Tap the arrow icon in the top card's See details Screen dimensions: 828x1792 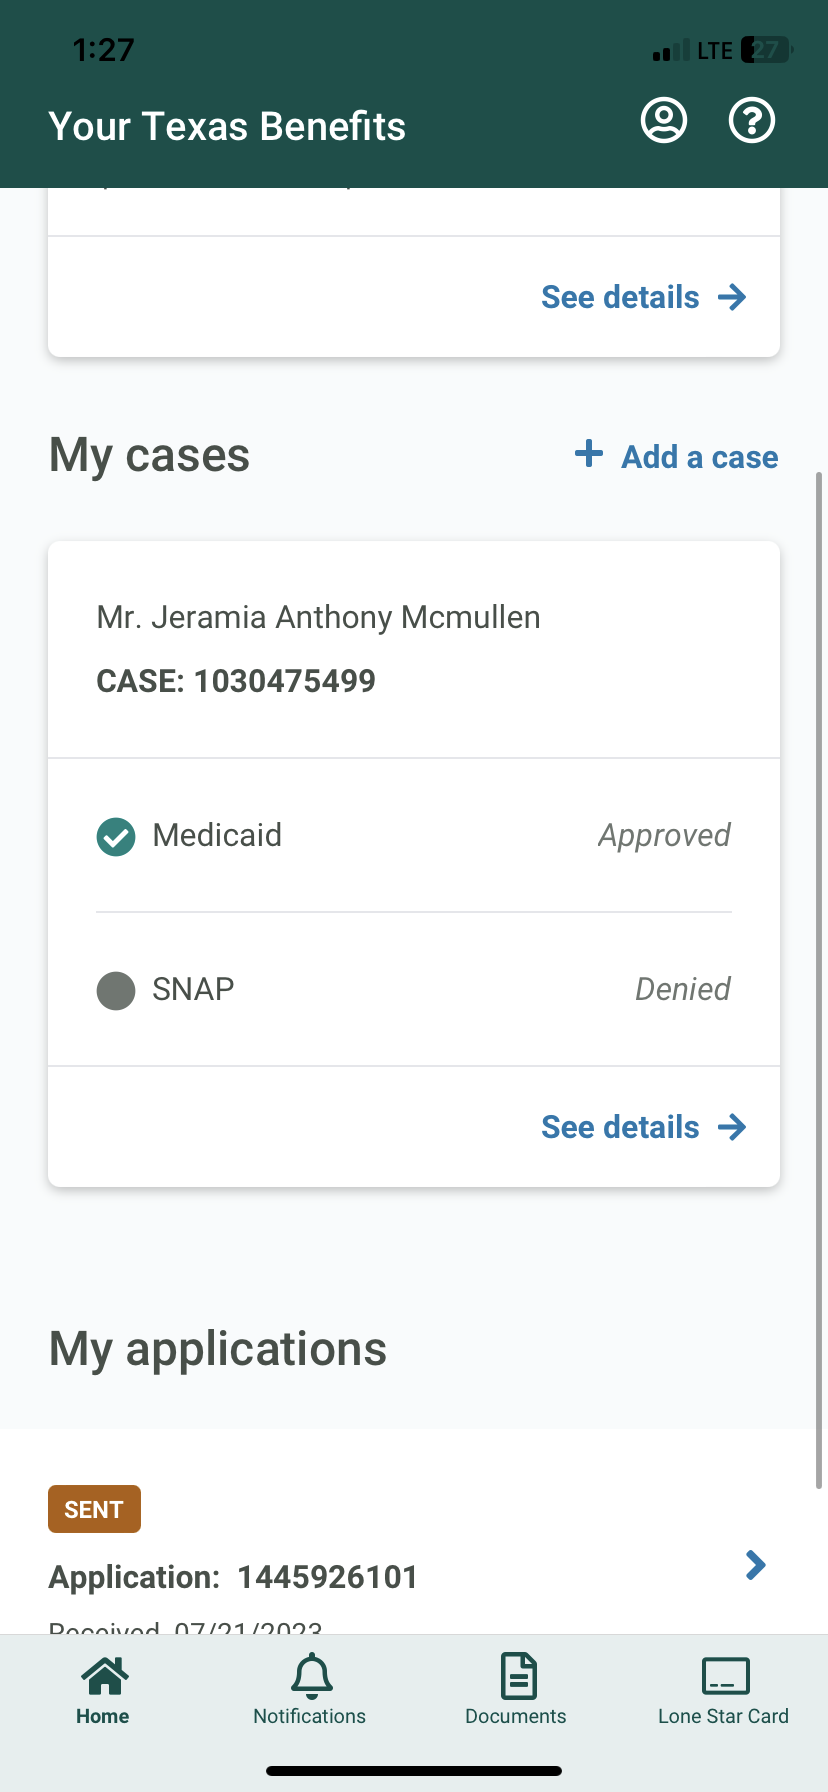pos(732,297)
